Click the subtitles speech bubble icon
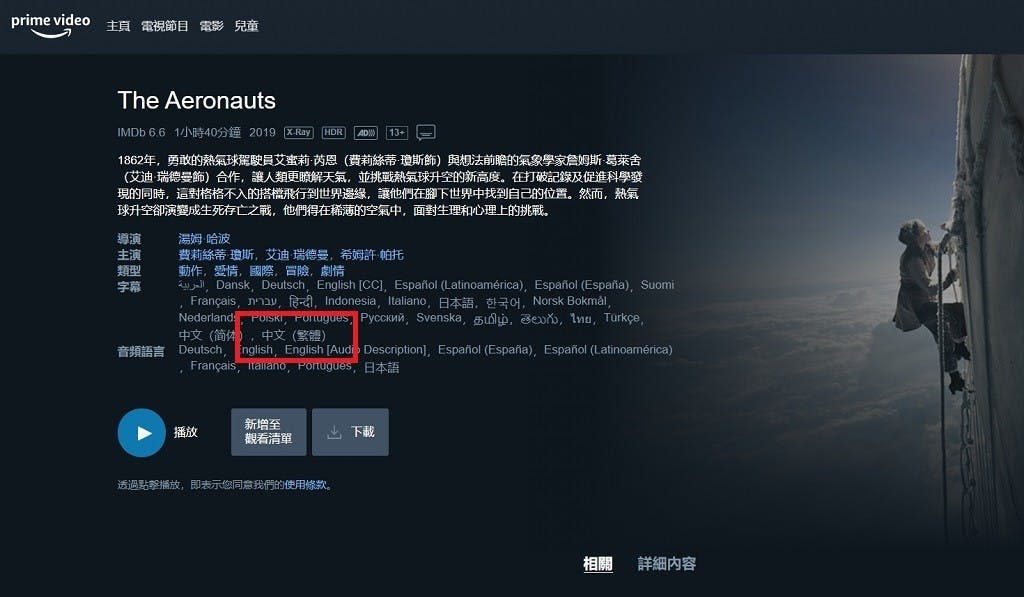Image resolution: width=1024 pixels, height=597 pixels. point(426,133)
